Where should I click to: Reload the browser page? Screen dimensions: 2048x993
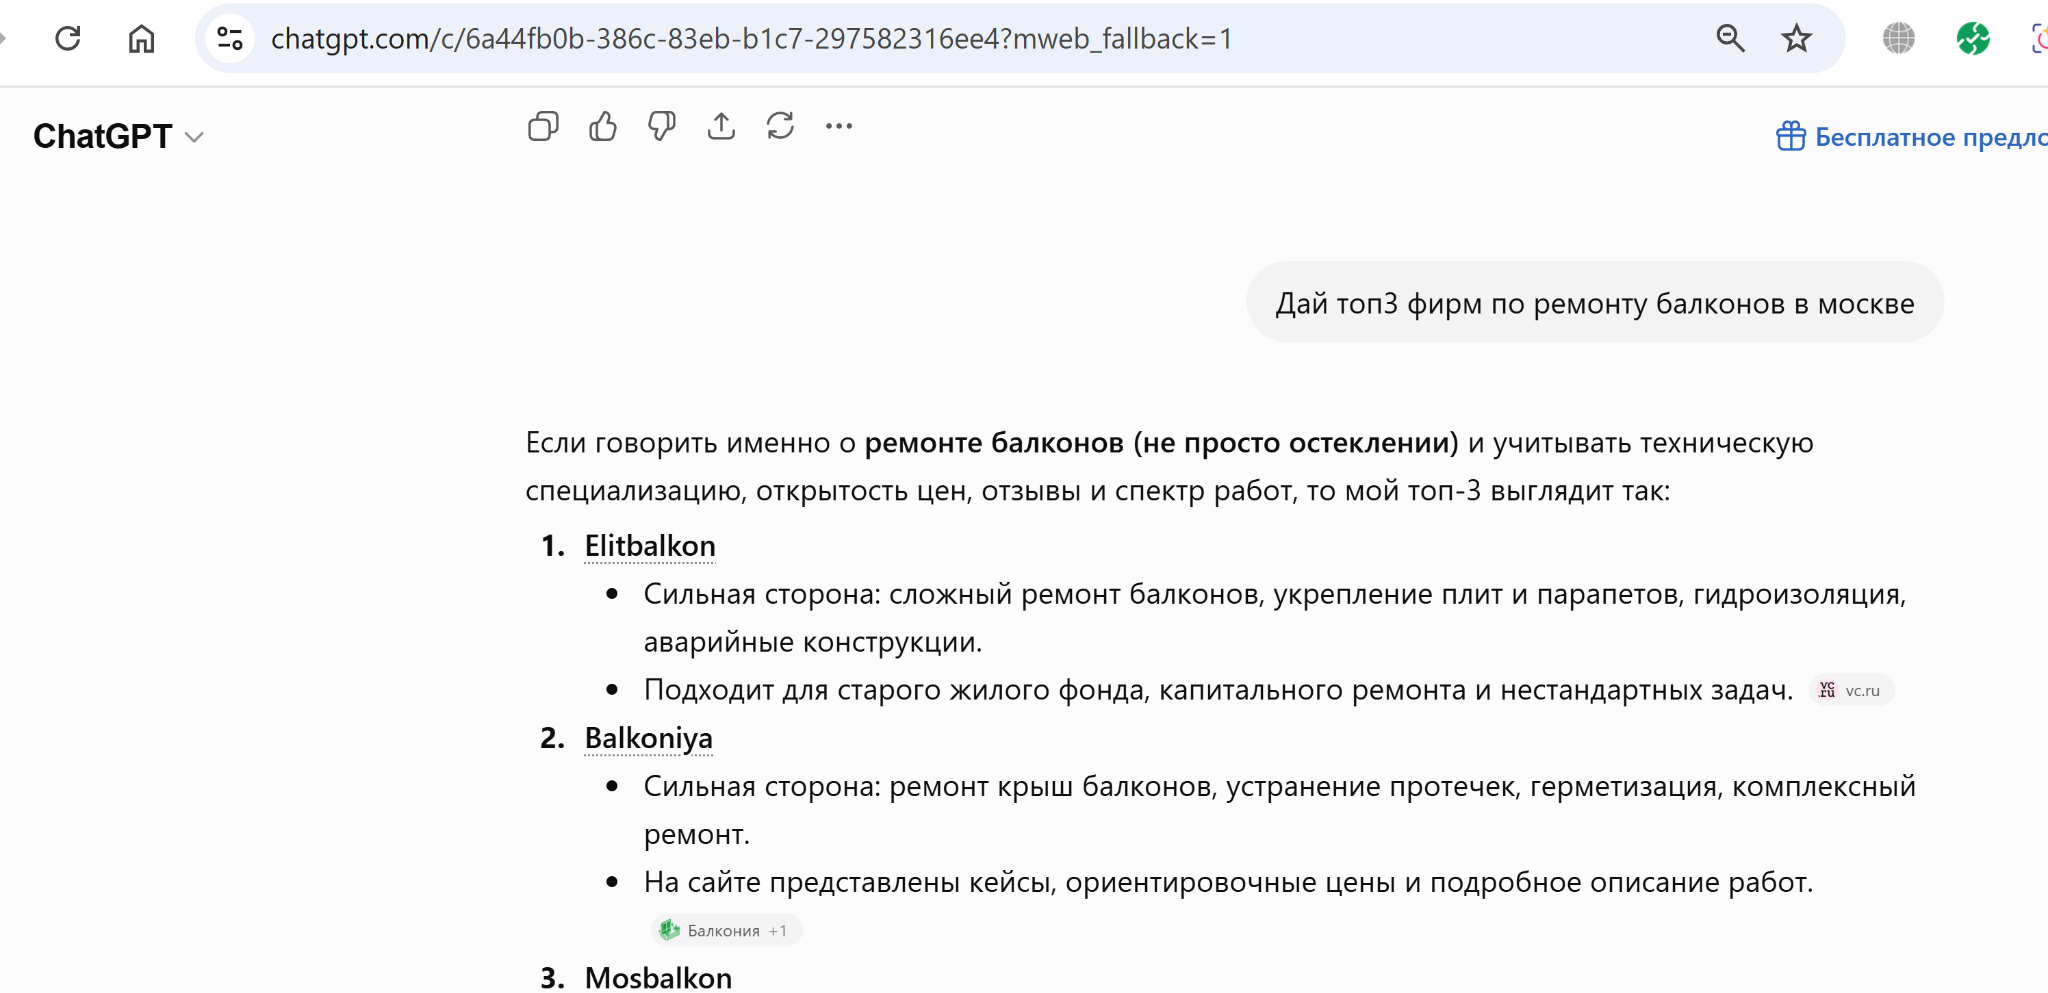point(68,39)
